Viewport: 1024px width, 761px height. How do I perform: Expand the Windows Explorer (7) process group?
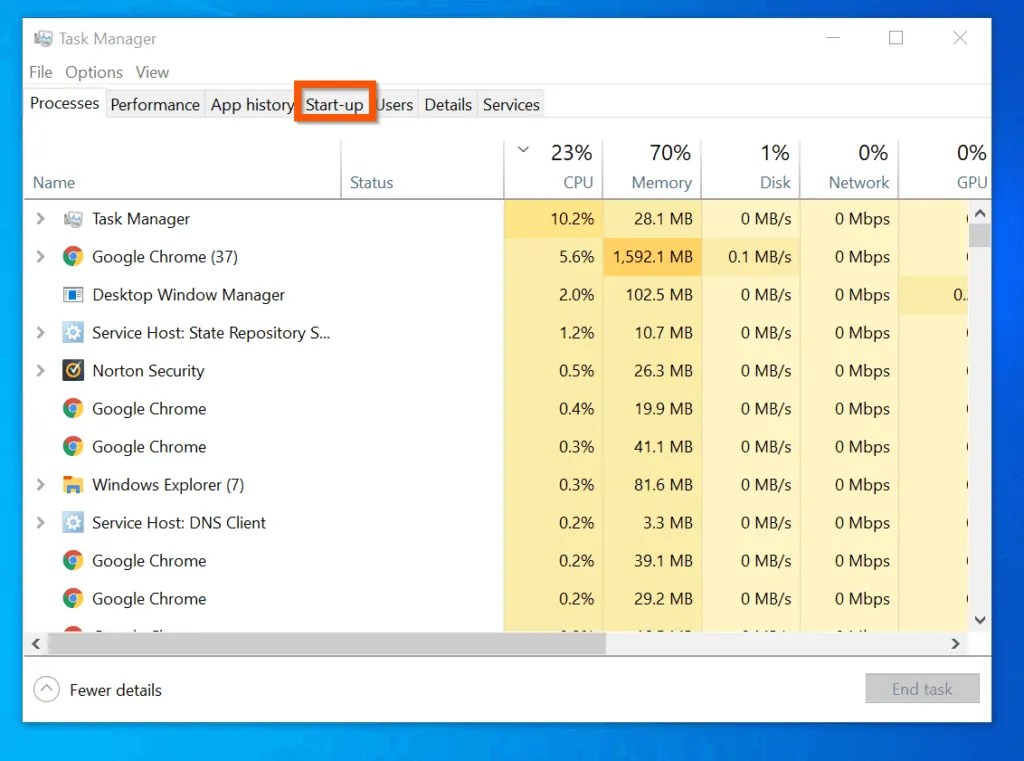pyautogui.click(x=40, y=485)
